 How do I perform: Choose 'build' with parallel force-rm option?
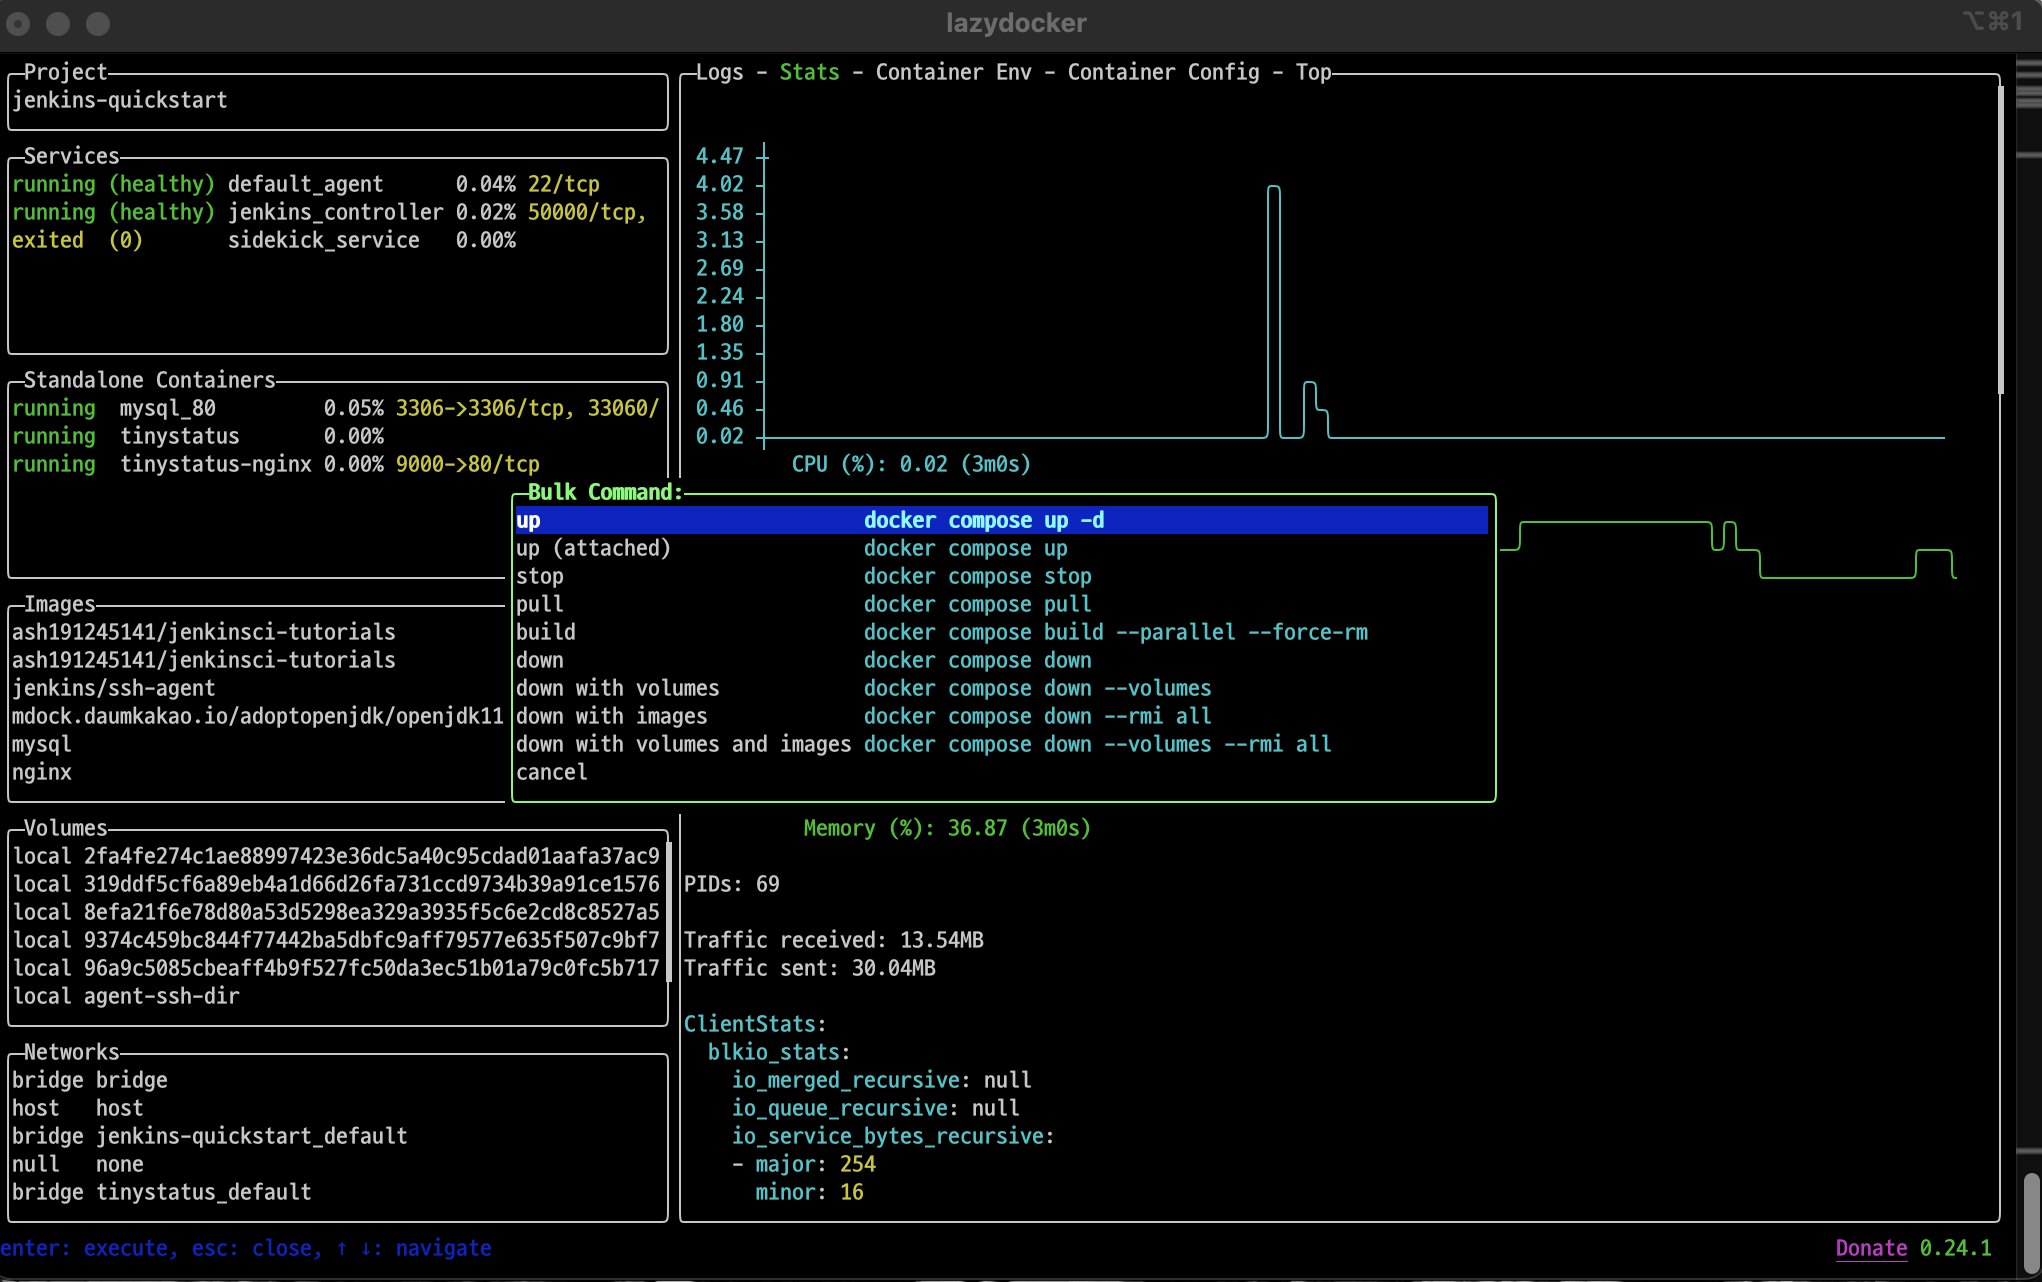(x=546, y=632)
